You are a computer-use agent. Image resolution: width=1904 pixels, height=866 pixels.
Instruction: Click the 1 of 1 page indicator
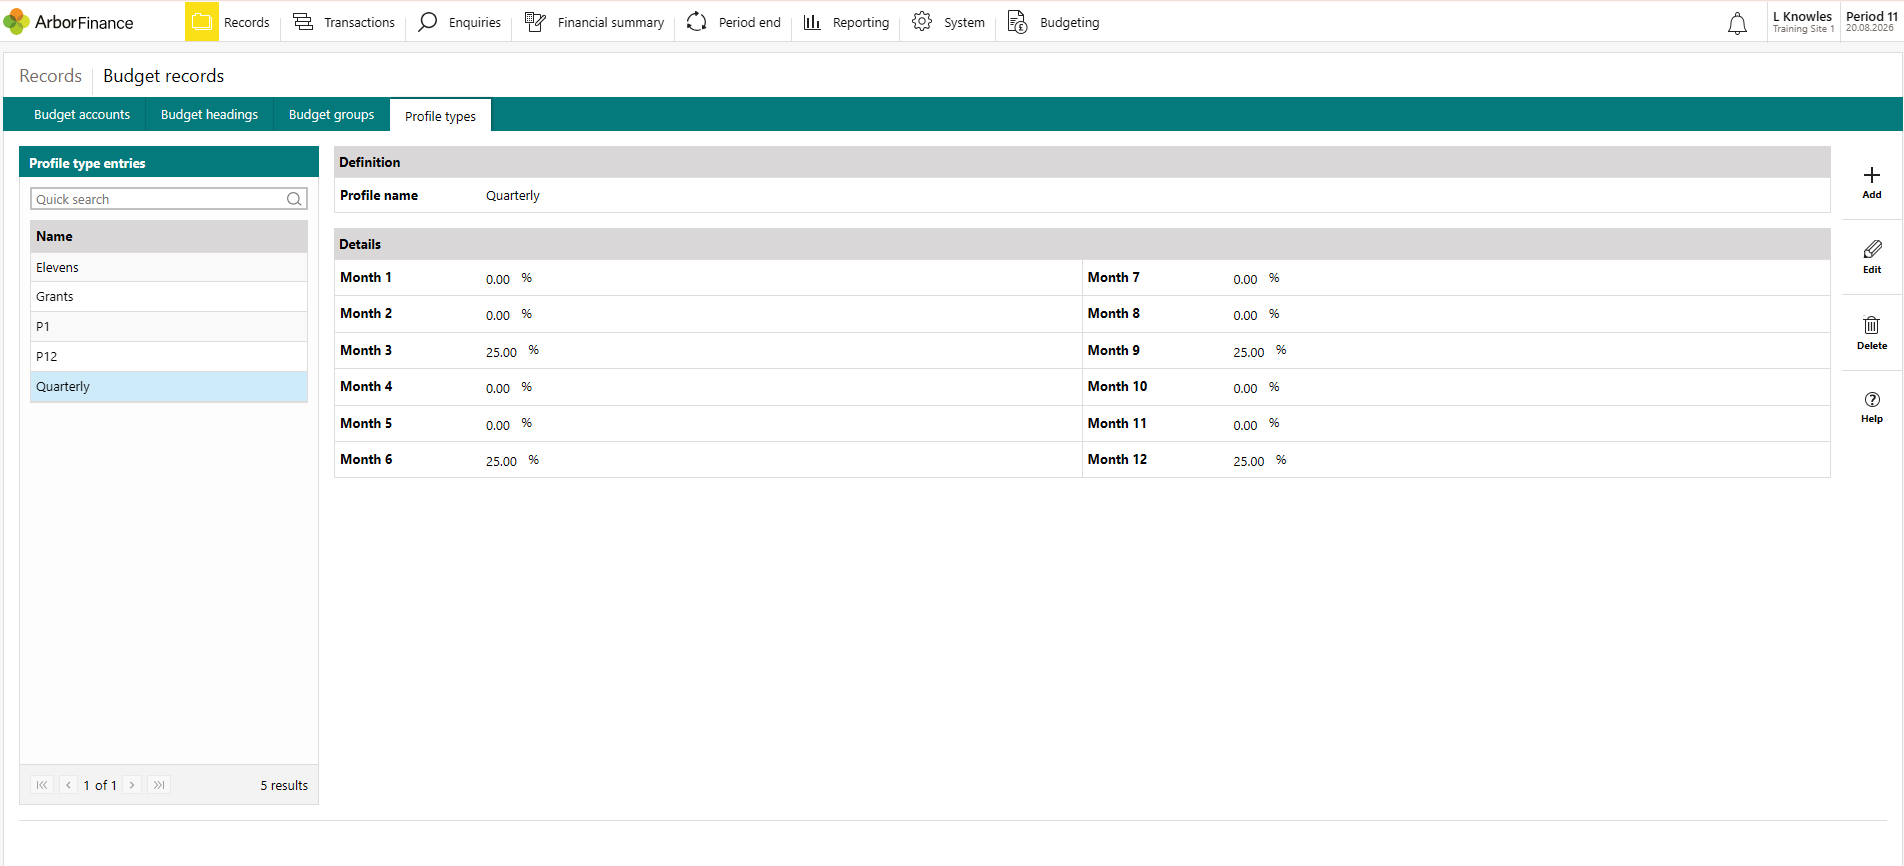[100, 786]
